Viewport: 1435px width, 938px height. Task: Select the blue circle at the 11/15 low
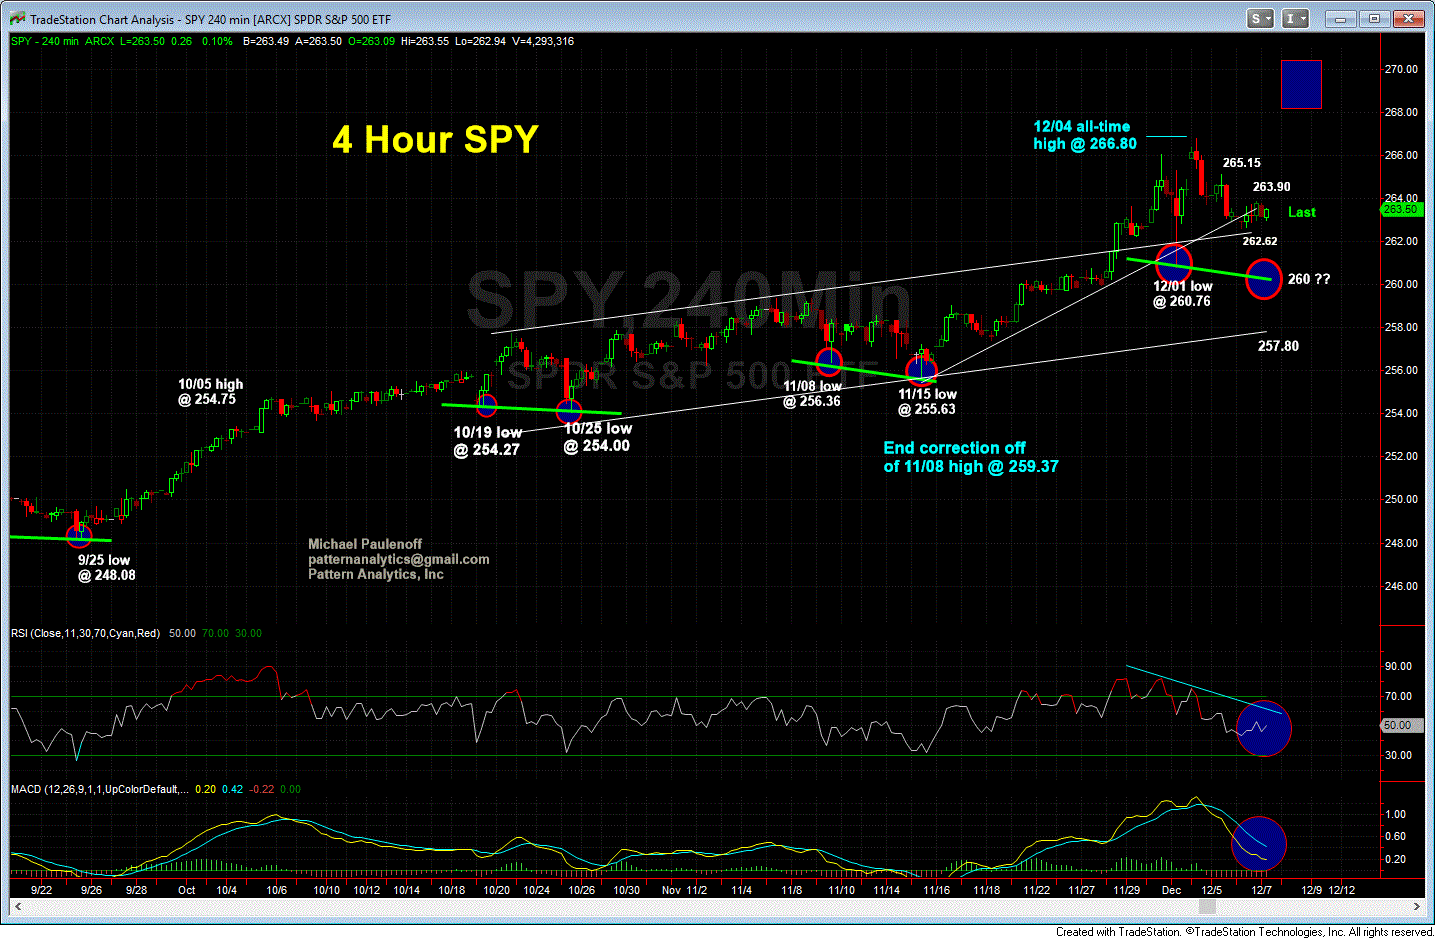[922, 371]
